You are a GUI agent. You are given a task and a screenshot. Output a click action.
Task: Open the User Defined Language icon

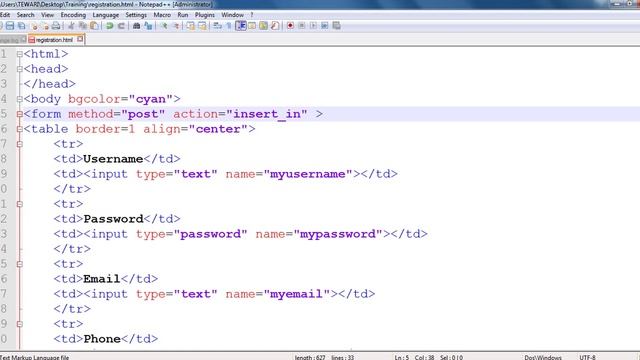tap(252, 26)
